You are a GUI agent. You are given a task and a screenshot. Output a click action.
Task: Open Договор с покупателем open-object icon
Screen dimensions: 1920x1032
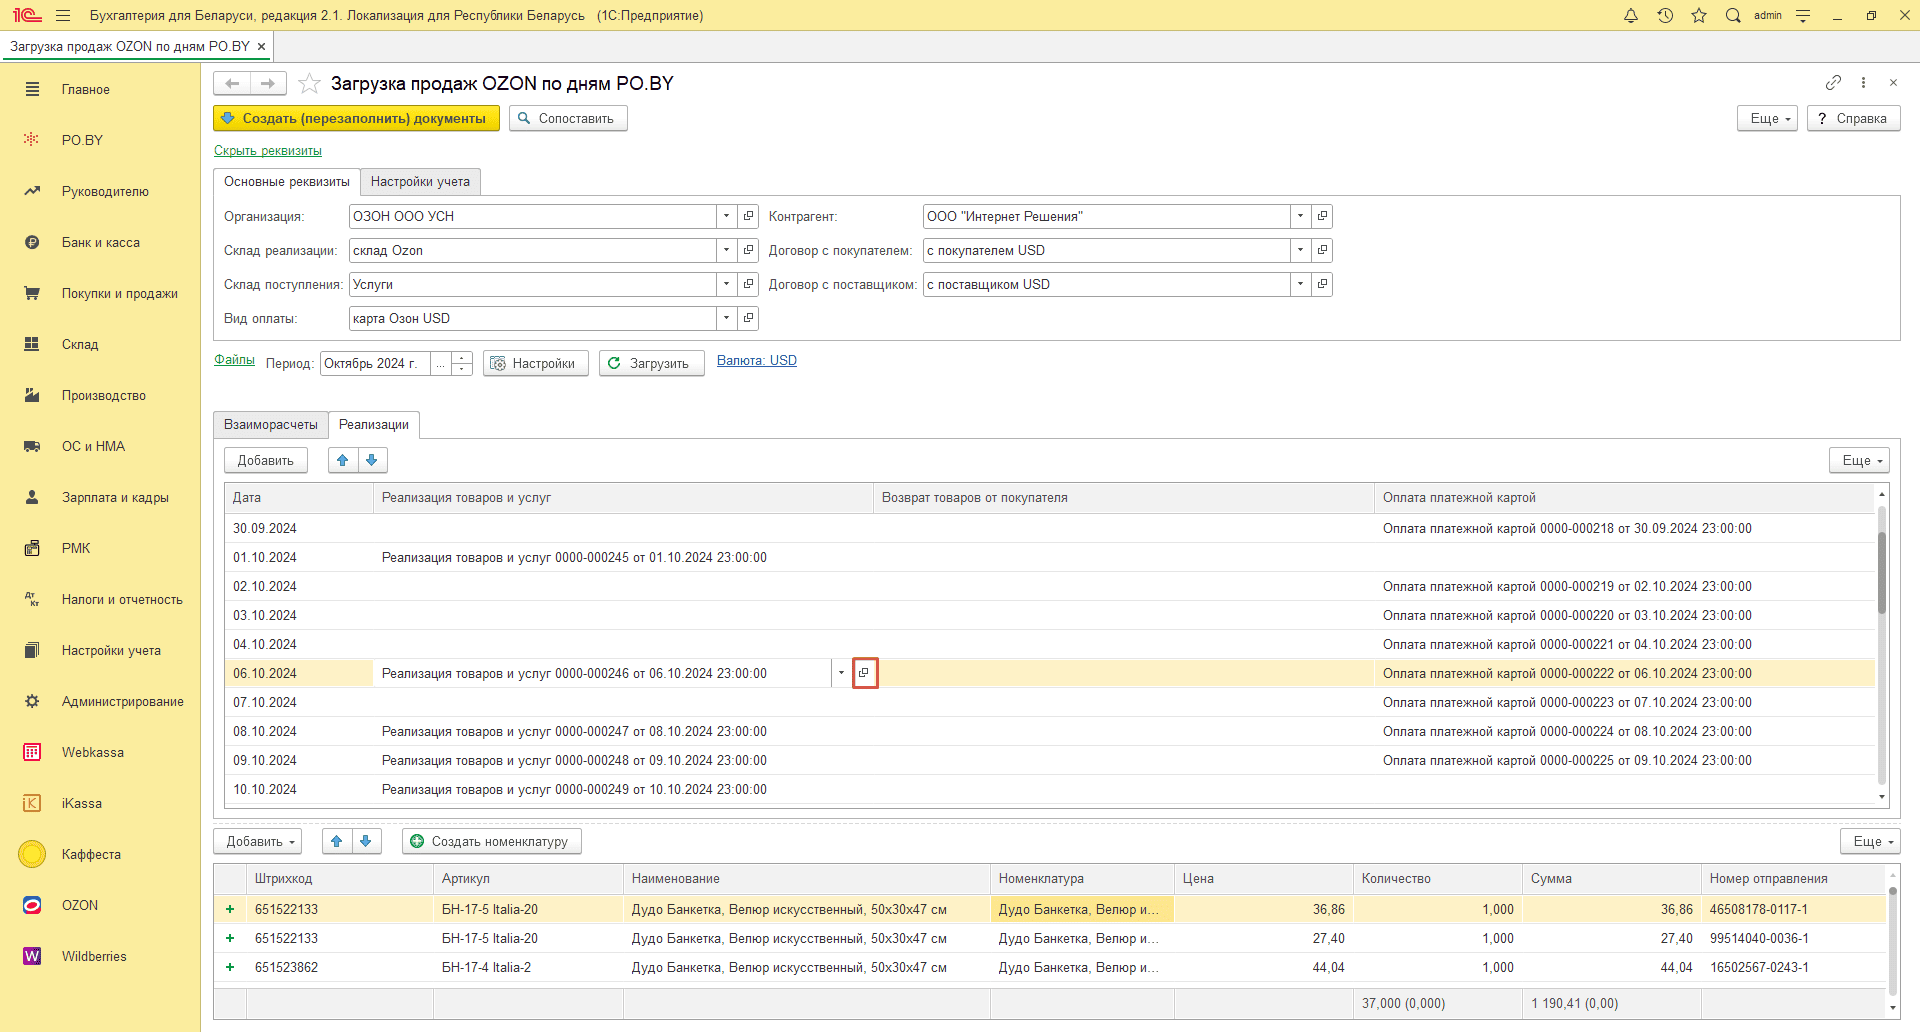point(1322,250)
